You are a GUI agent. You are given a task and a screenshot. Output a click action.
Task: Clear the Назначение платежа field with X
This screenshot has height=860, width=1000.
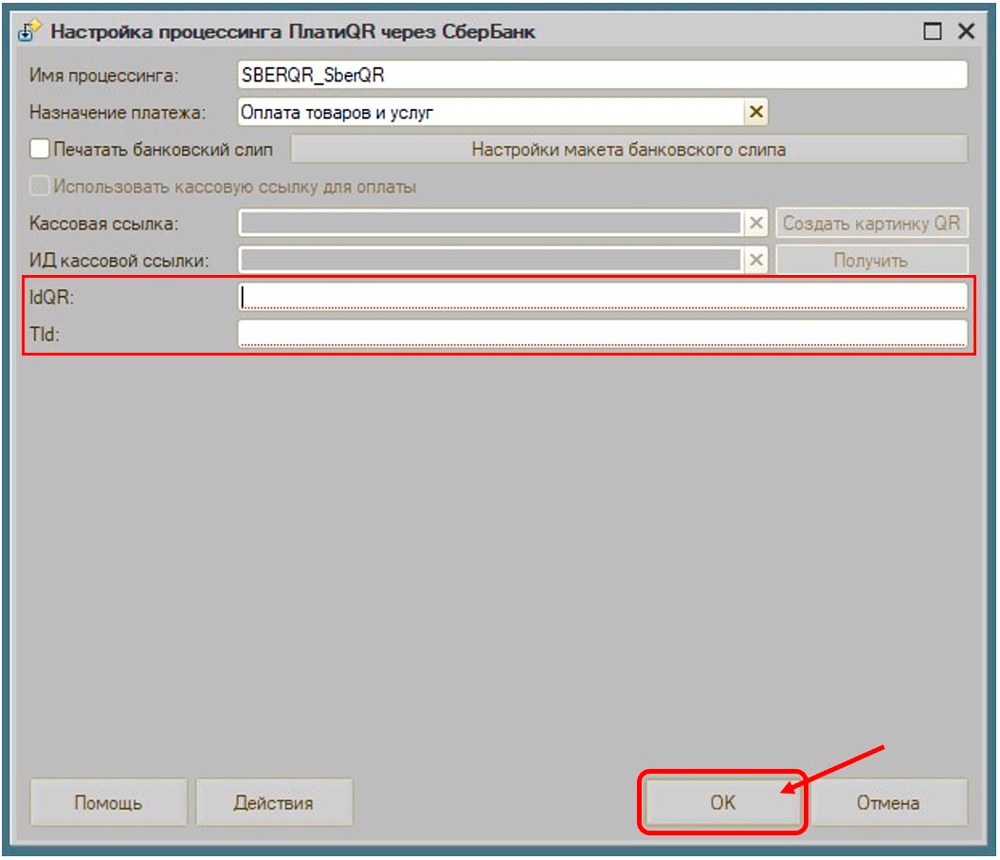(x=756, y=112)
